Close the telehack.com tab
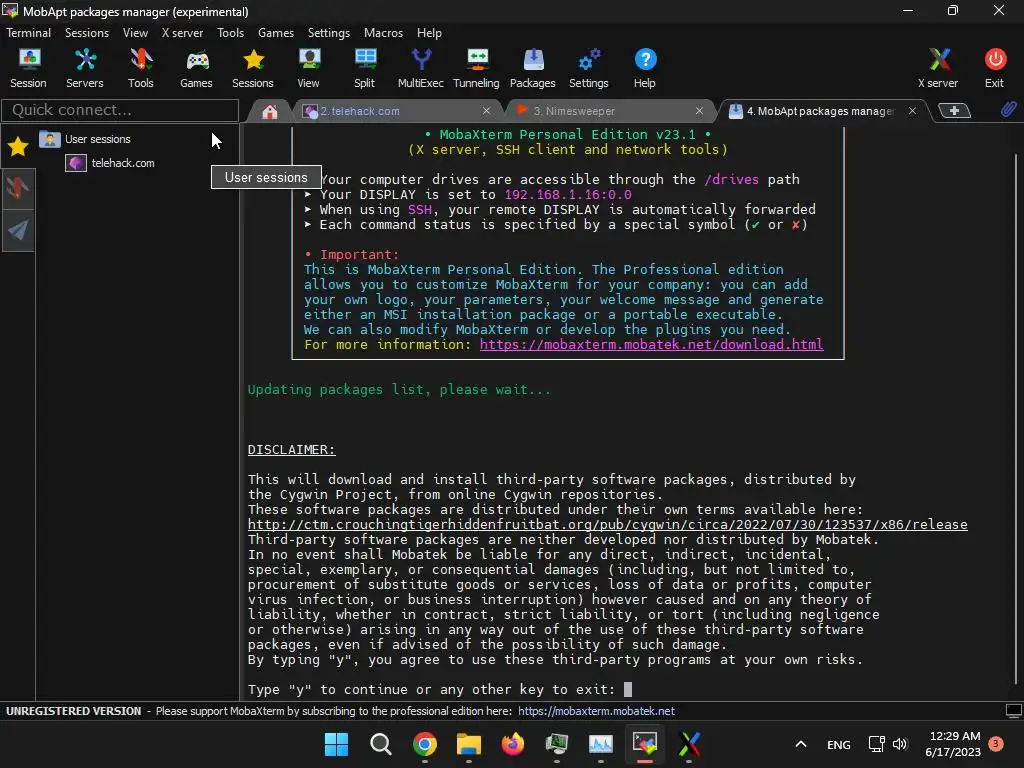Viewport: 1024px width, 768px height. [487, 111]
